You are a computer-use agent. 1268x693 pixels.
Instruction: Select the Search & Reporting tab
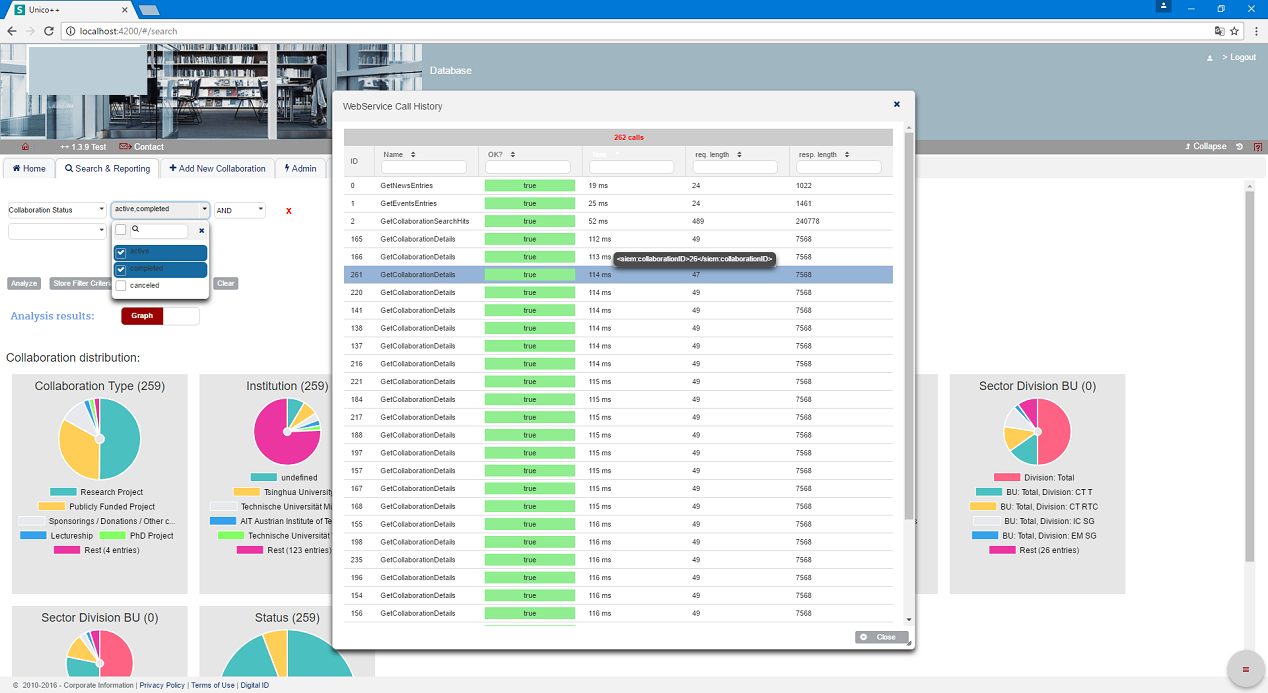[x=107, y=169]
